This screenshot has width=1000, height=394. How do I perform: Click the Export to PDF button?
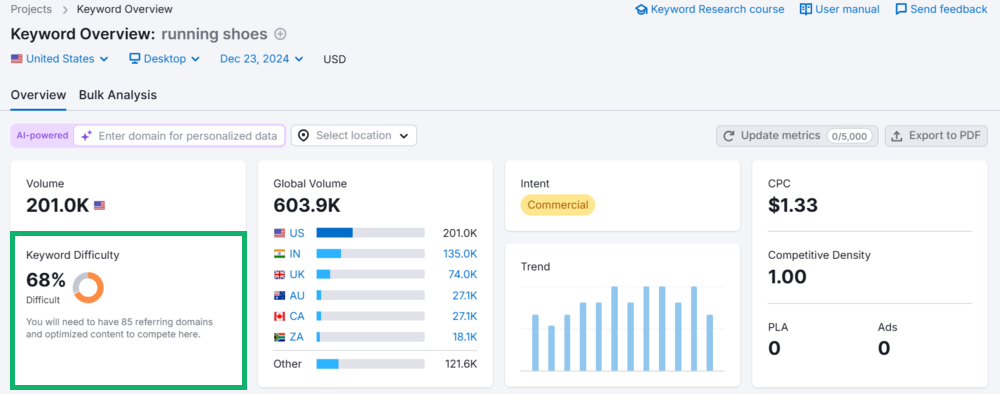pyautogui.click(x=936, y=136)
